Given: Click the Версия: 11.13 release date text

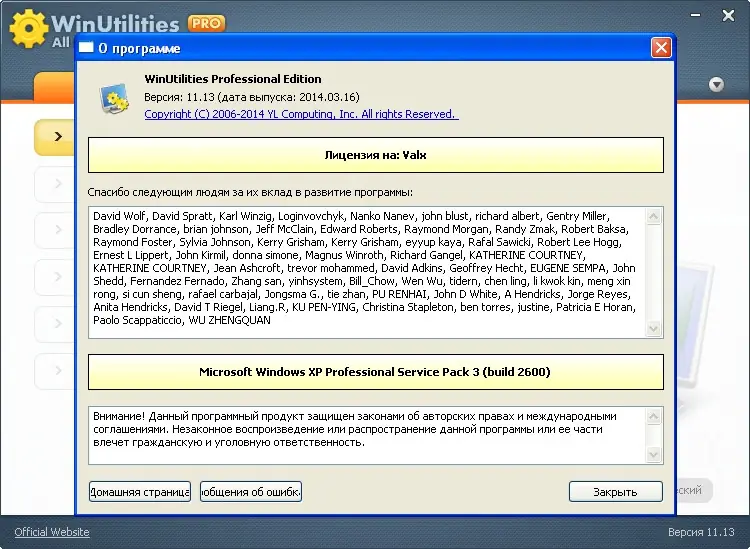Looking at the screenshot, I should tap(252, 97).
